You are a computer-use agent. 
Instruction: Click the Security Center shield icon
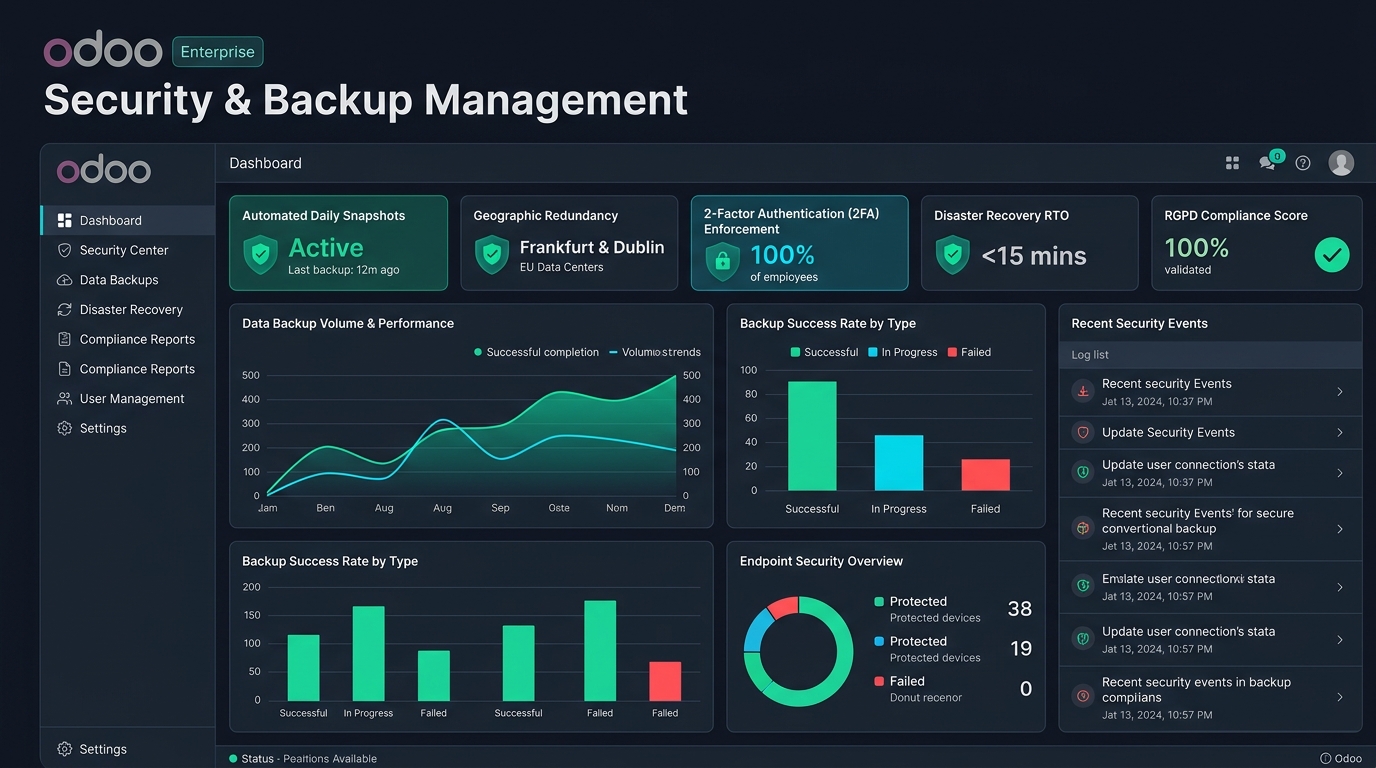point(65,250)
